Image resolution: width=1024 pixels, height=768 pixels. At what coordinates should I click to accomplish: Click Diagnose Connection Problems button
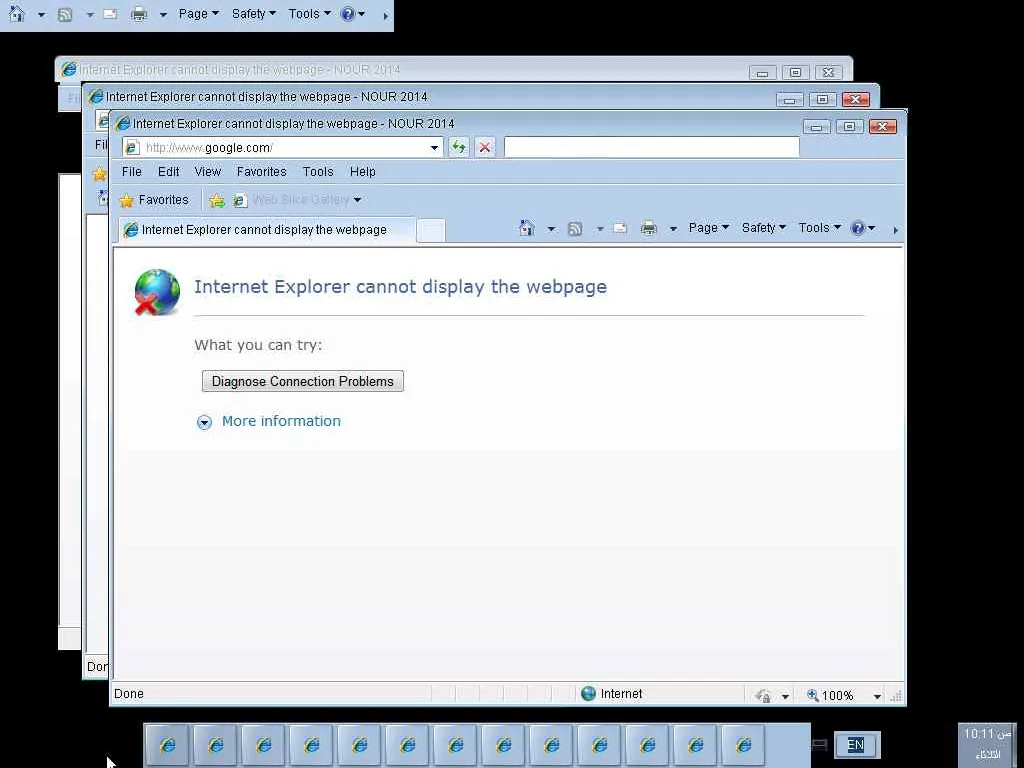pos(302,381)
